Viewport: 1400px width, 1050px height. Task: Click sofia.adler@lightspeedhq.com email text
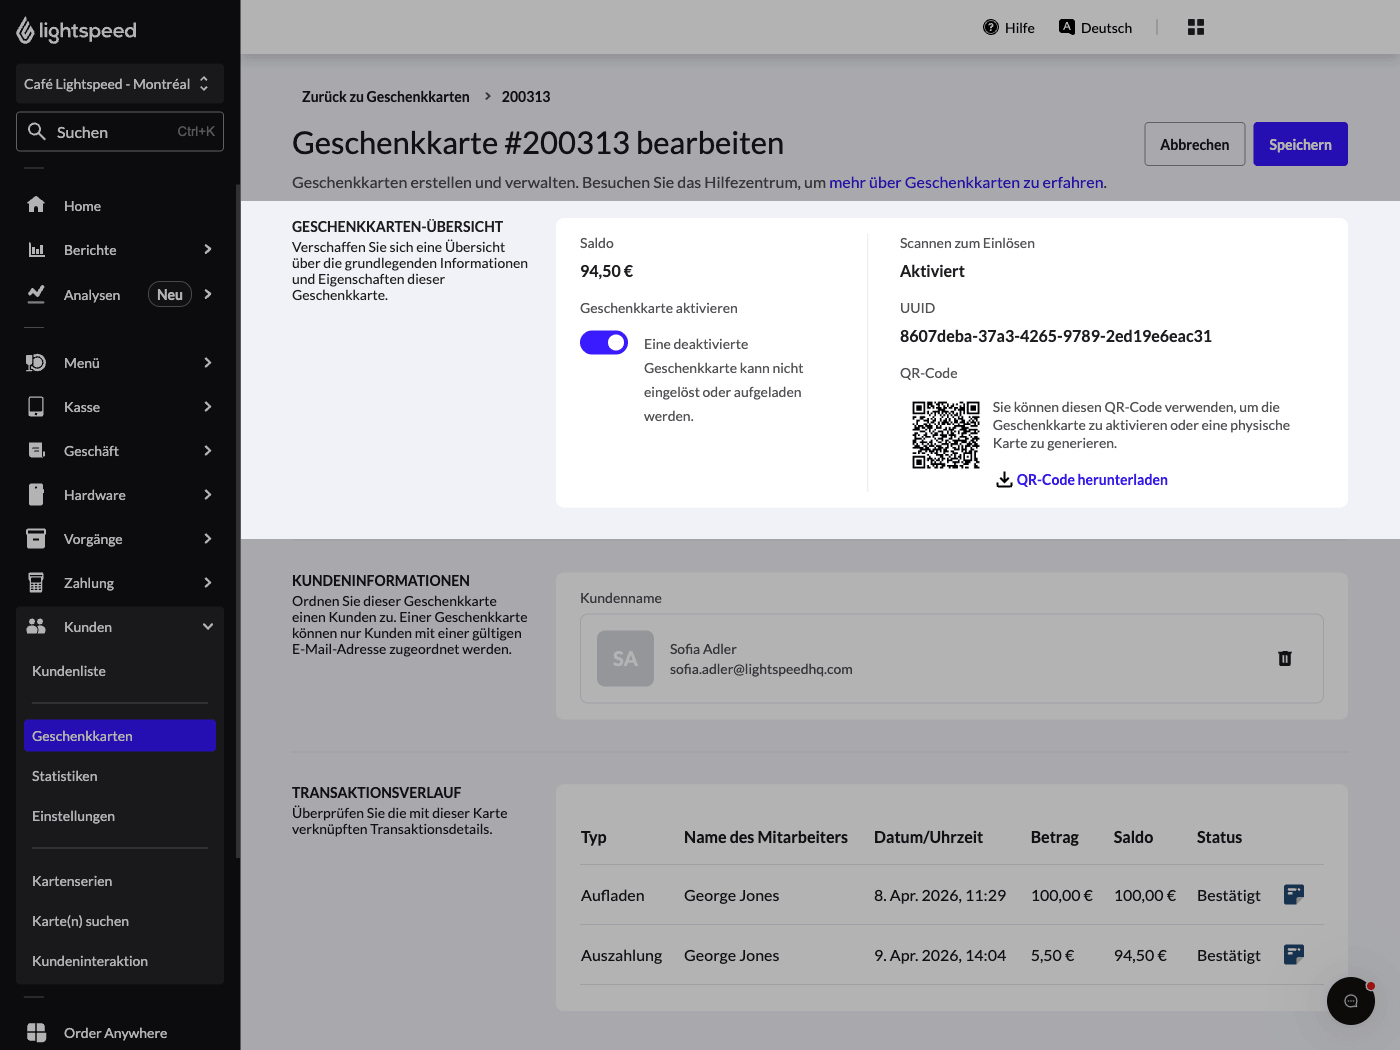(761, 669)
